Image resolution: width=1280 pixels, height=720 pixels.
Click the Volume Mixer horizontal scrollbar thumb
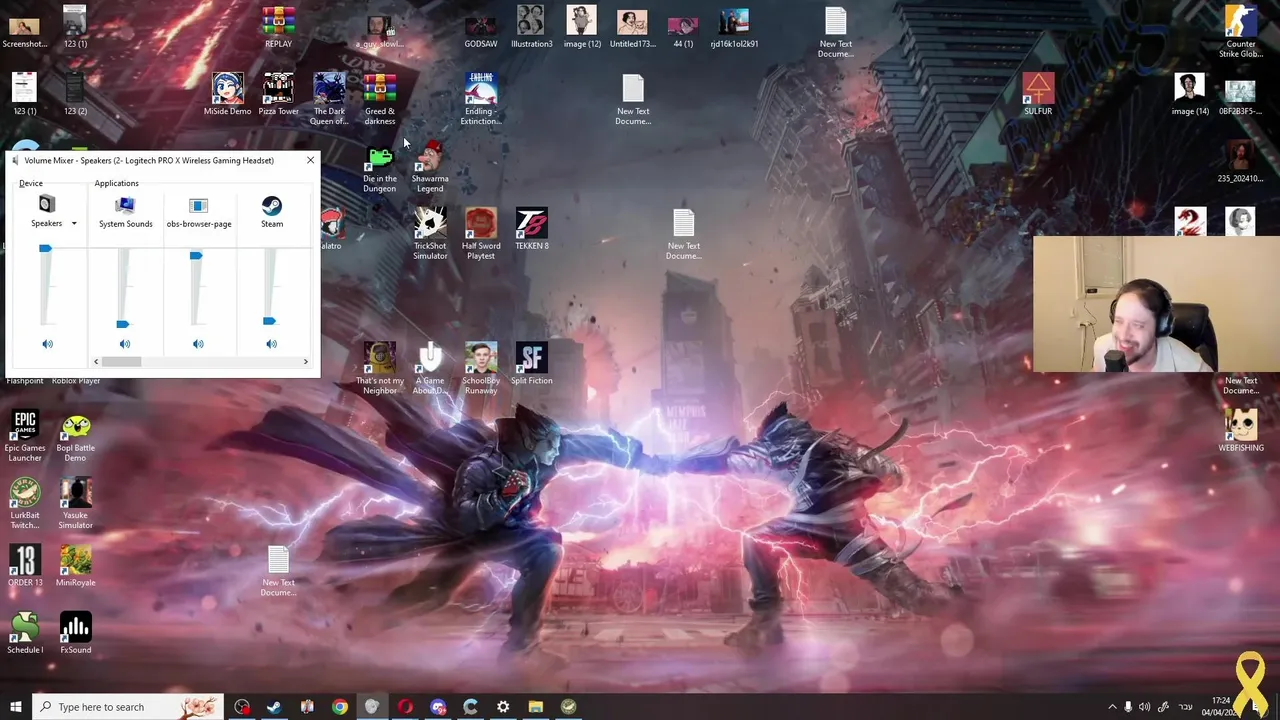(121, 361)
